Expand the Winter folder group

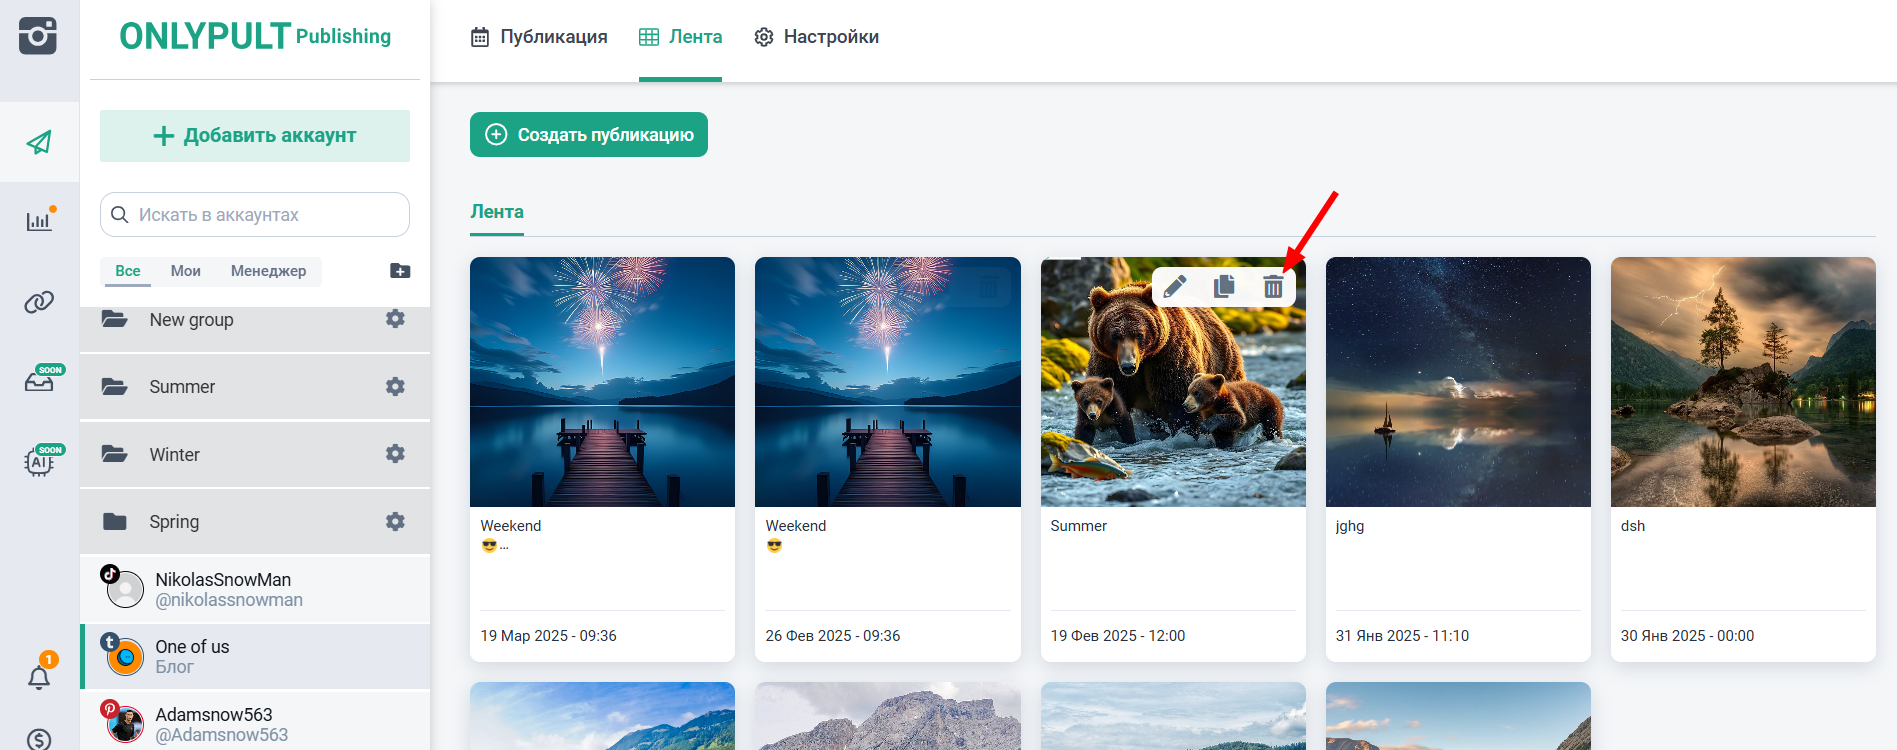174,455
